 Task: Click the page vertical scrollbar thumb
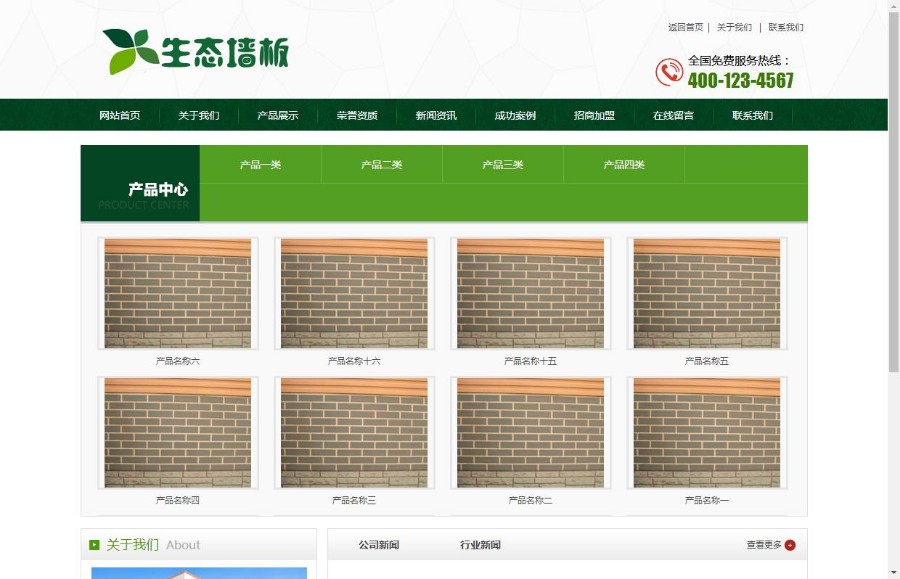coord(894,192)
